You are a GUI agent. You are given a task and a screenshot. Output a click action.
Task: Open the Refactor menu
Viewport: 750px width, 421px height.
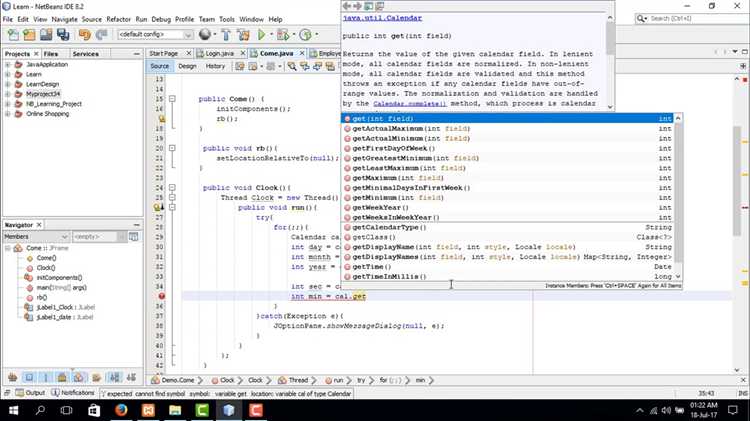click(x=118, y=19)
